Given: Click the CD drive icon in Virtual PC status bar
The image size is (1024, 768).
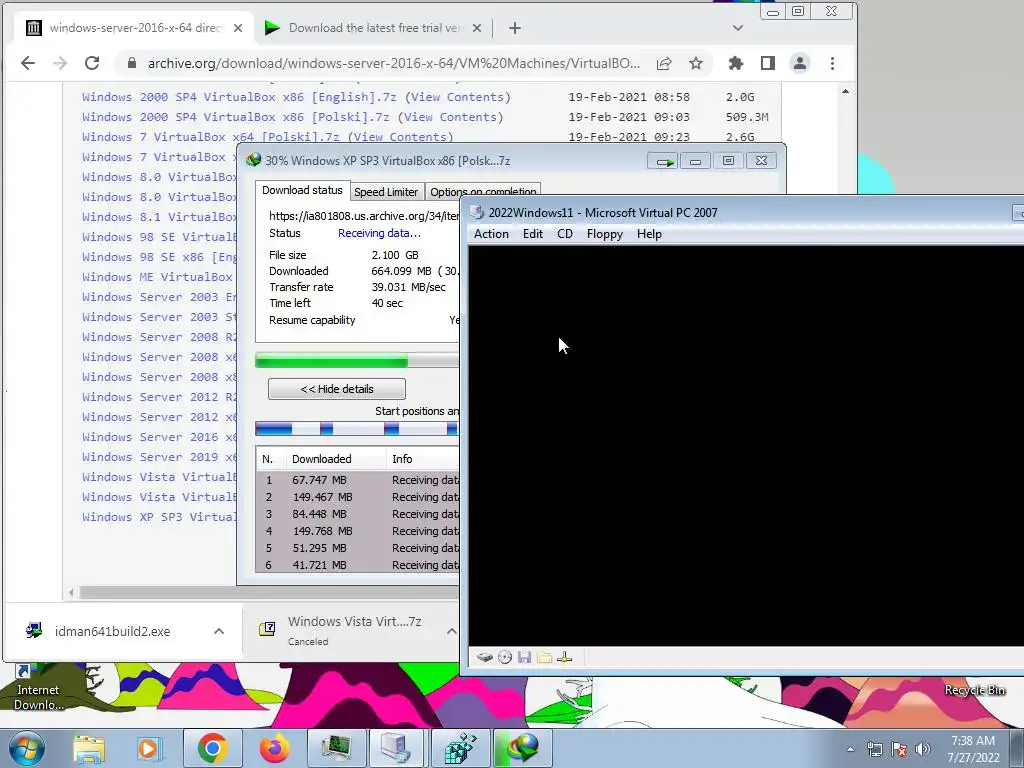Looking at the screenshot, I should (505, 657).
